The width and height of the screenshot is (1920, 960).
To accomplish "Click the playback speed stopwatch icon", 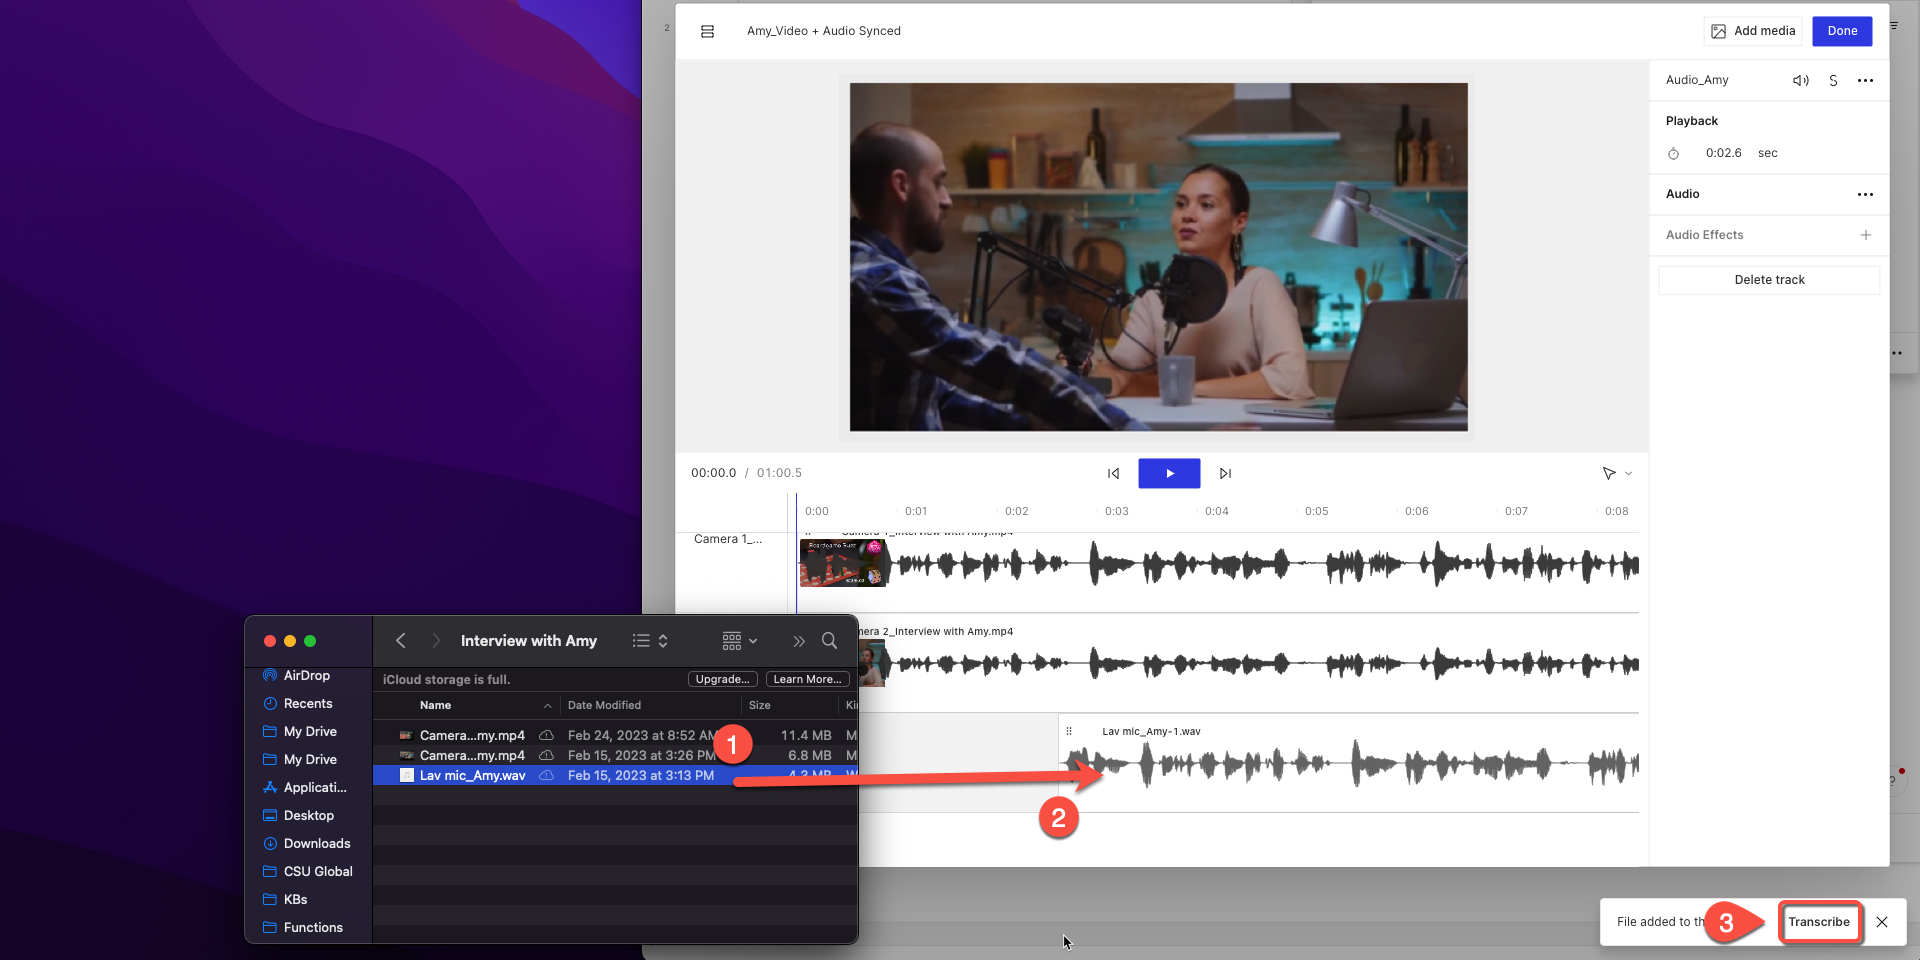I will point(1673,153).
